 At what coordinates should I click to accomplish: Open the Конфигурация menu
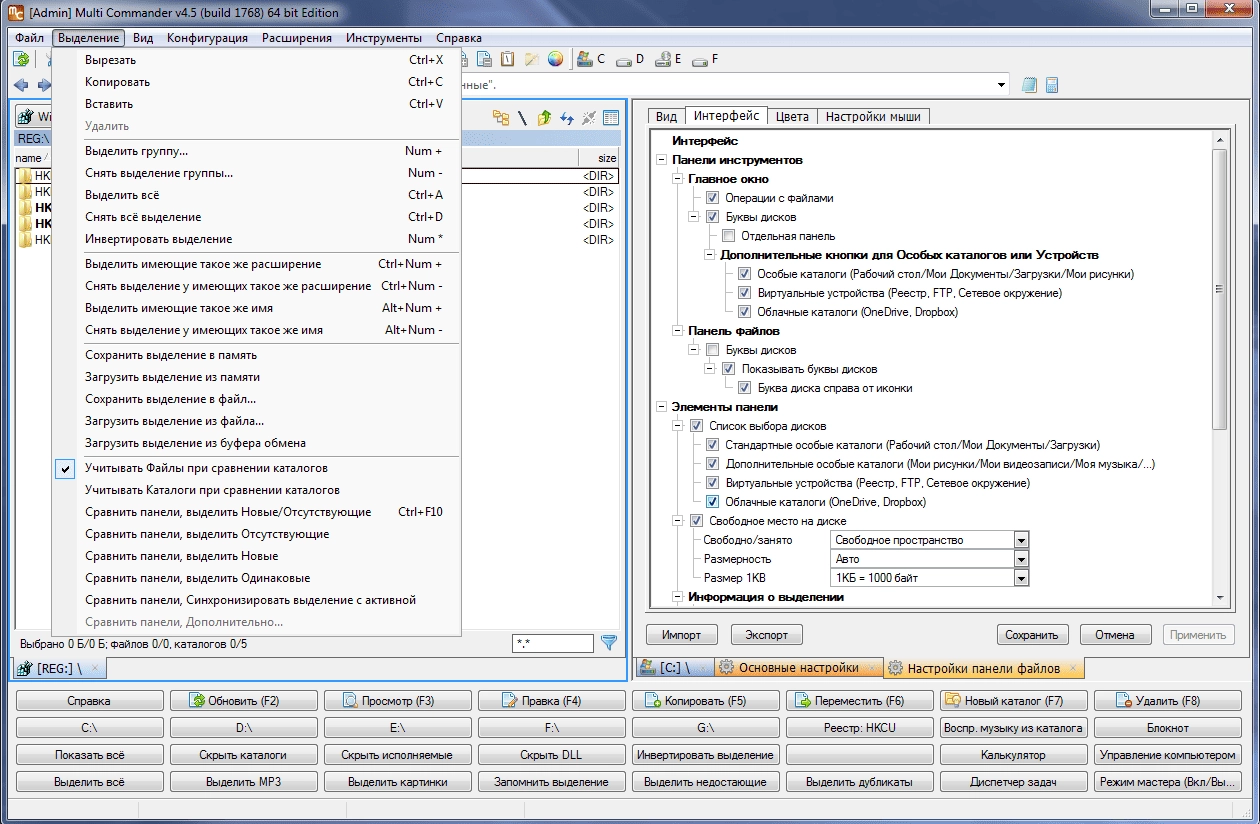pos(207,38)
